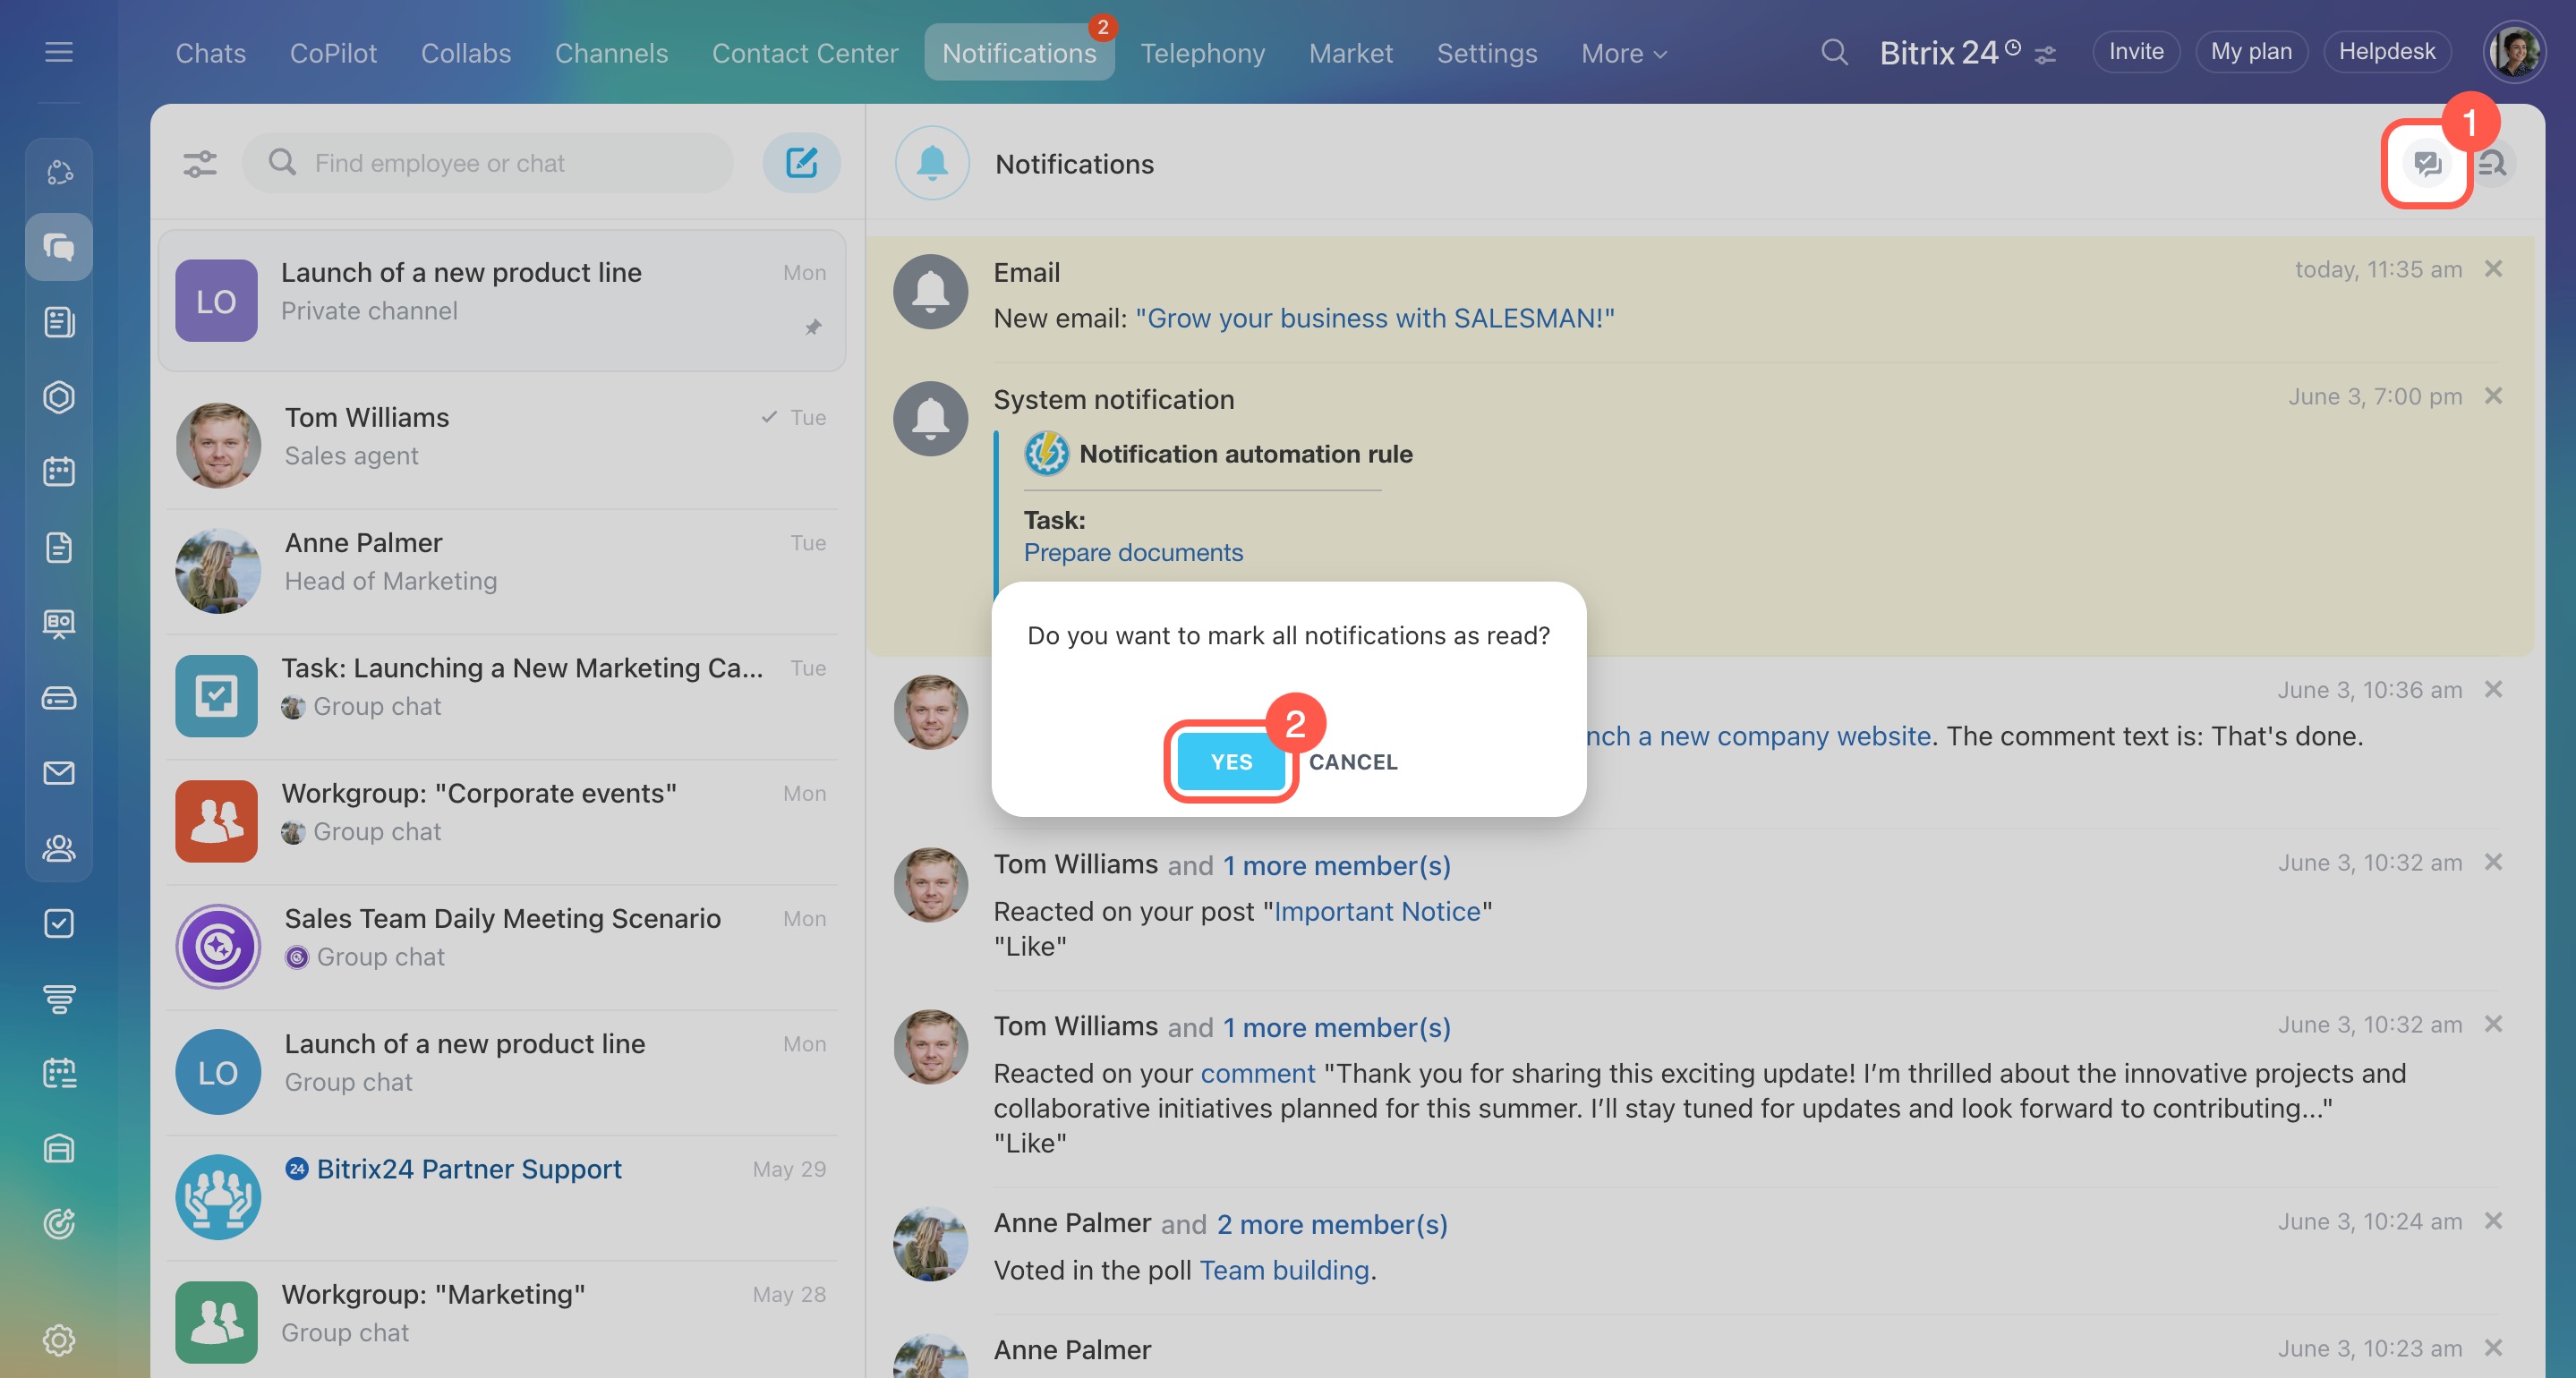
Task: Open the Tasks checkmark sidebar icon
Action: pos(59,923)
